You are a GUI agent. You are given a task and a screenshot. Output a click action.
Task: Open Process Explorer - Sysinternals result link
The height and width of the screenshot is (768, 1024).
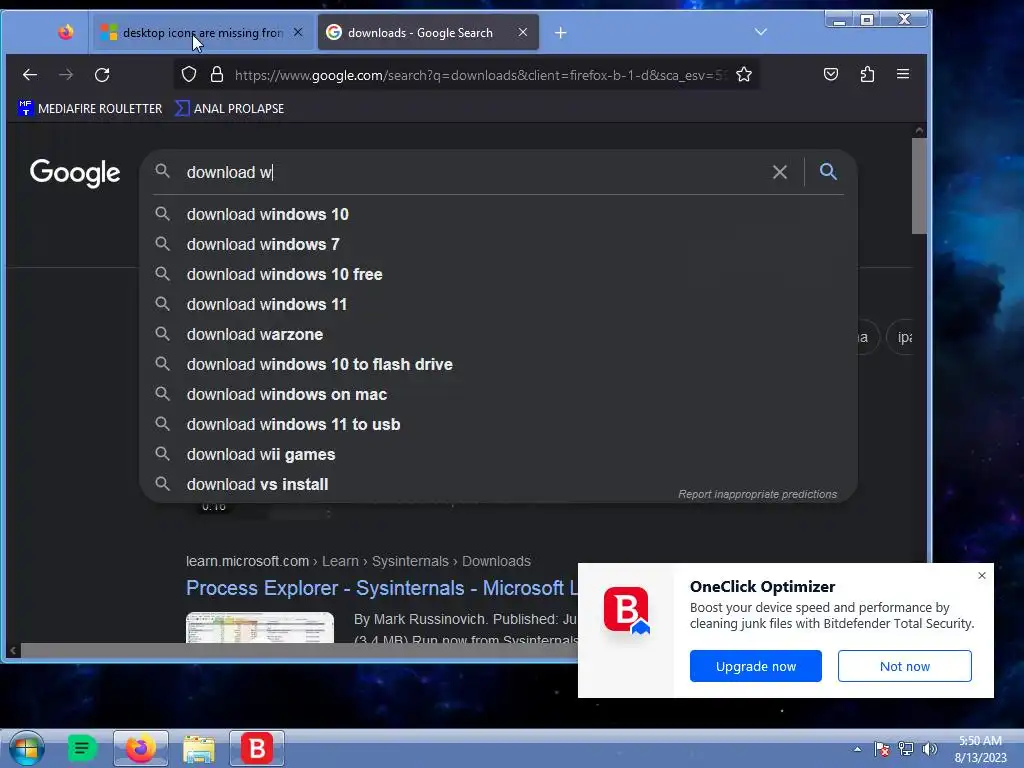(x=381, y=588)
